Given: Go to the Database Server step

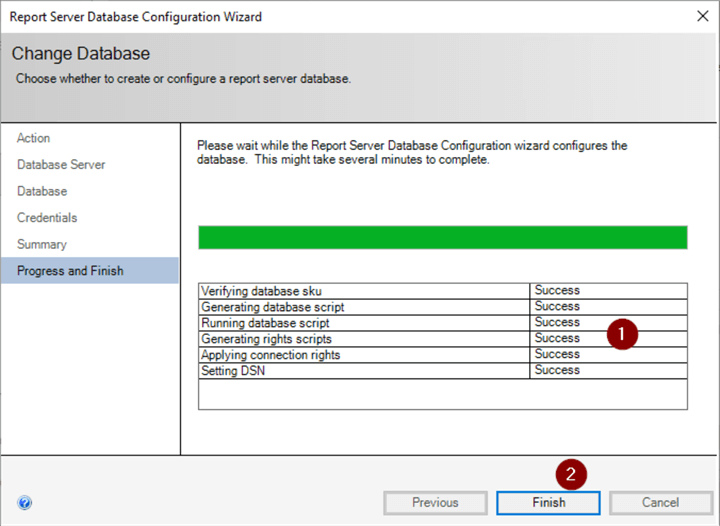Looking at the screenshot, I should [x=61, y=165].
